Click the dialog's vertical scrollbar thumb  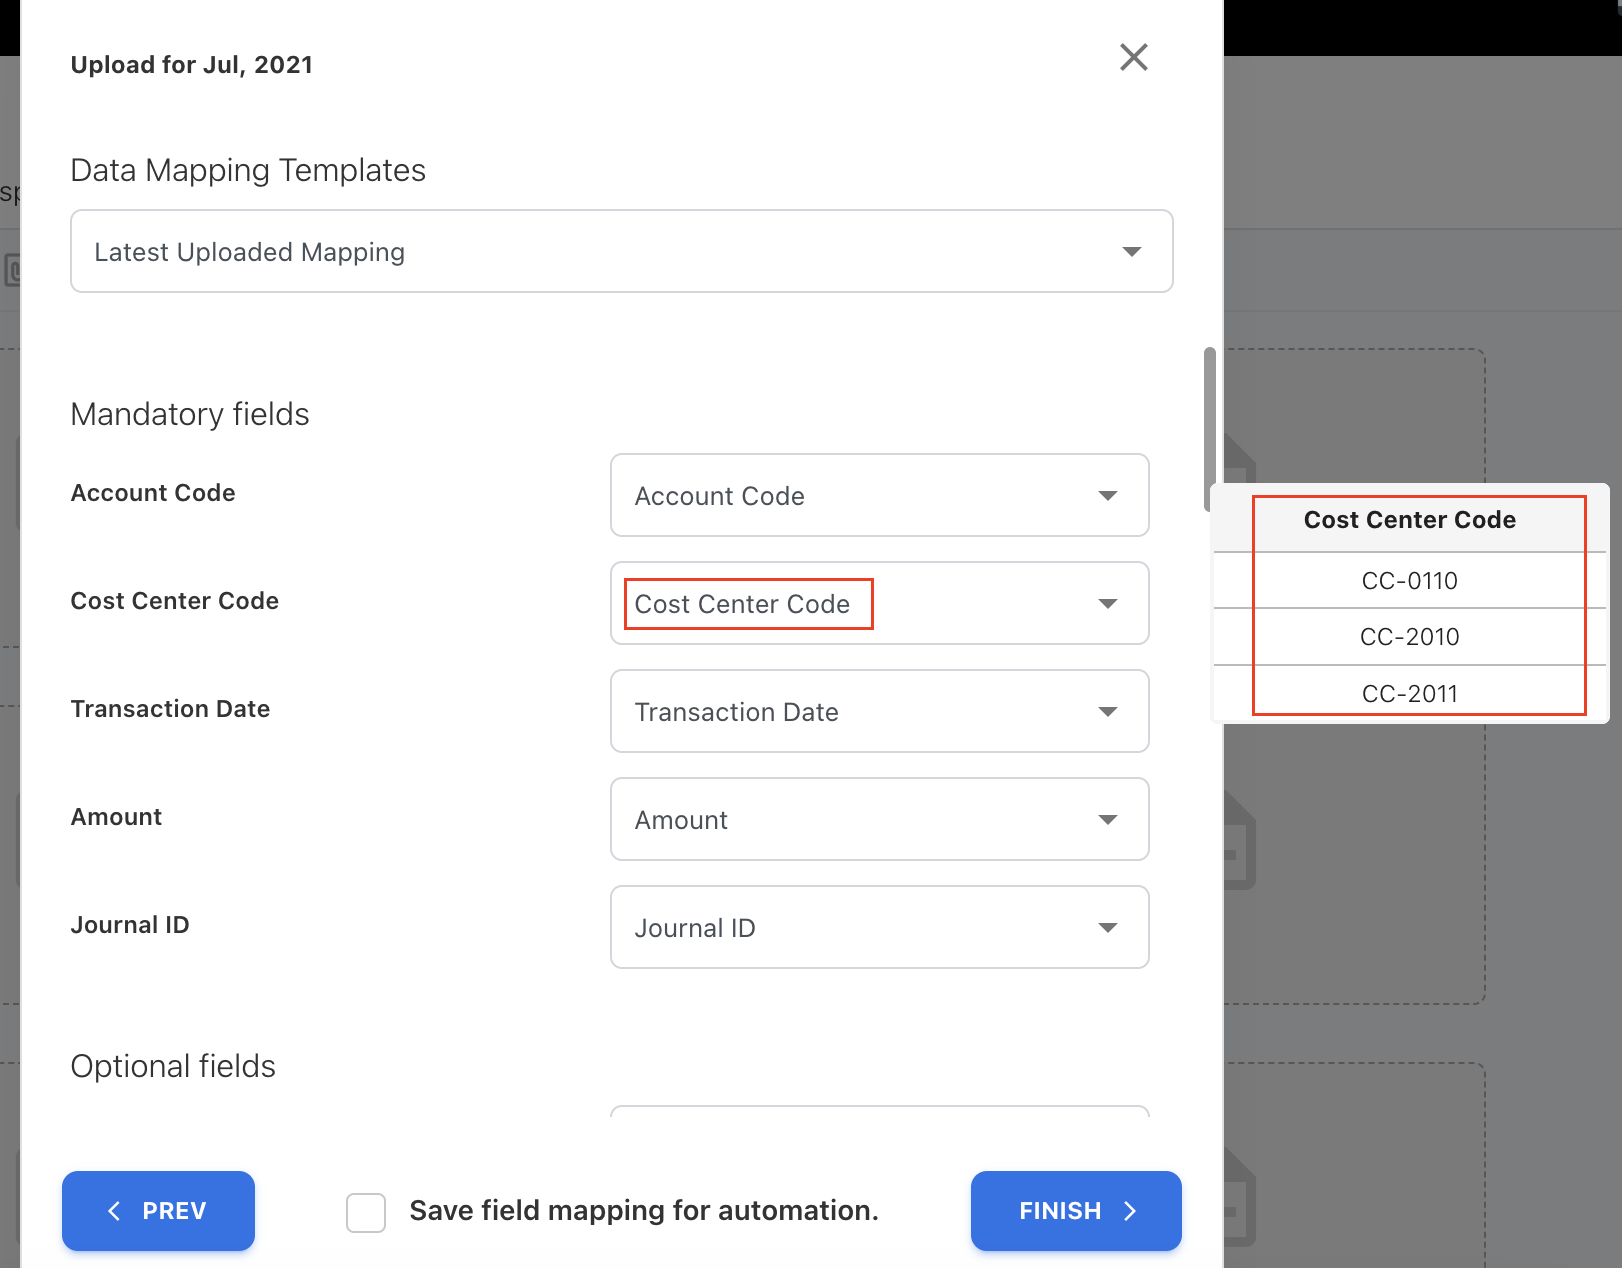tap(1209, 428)
